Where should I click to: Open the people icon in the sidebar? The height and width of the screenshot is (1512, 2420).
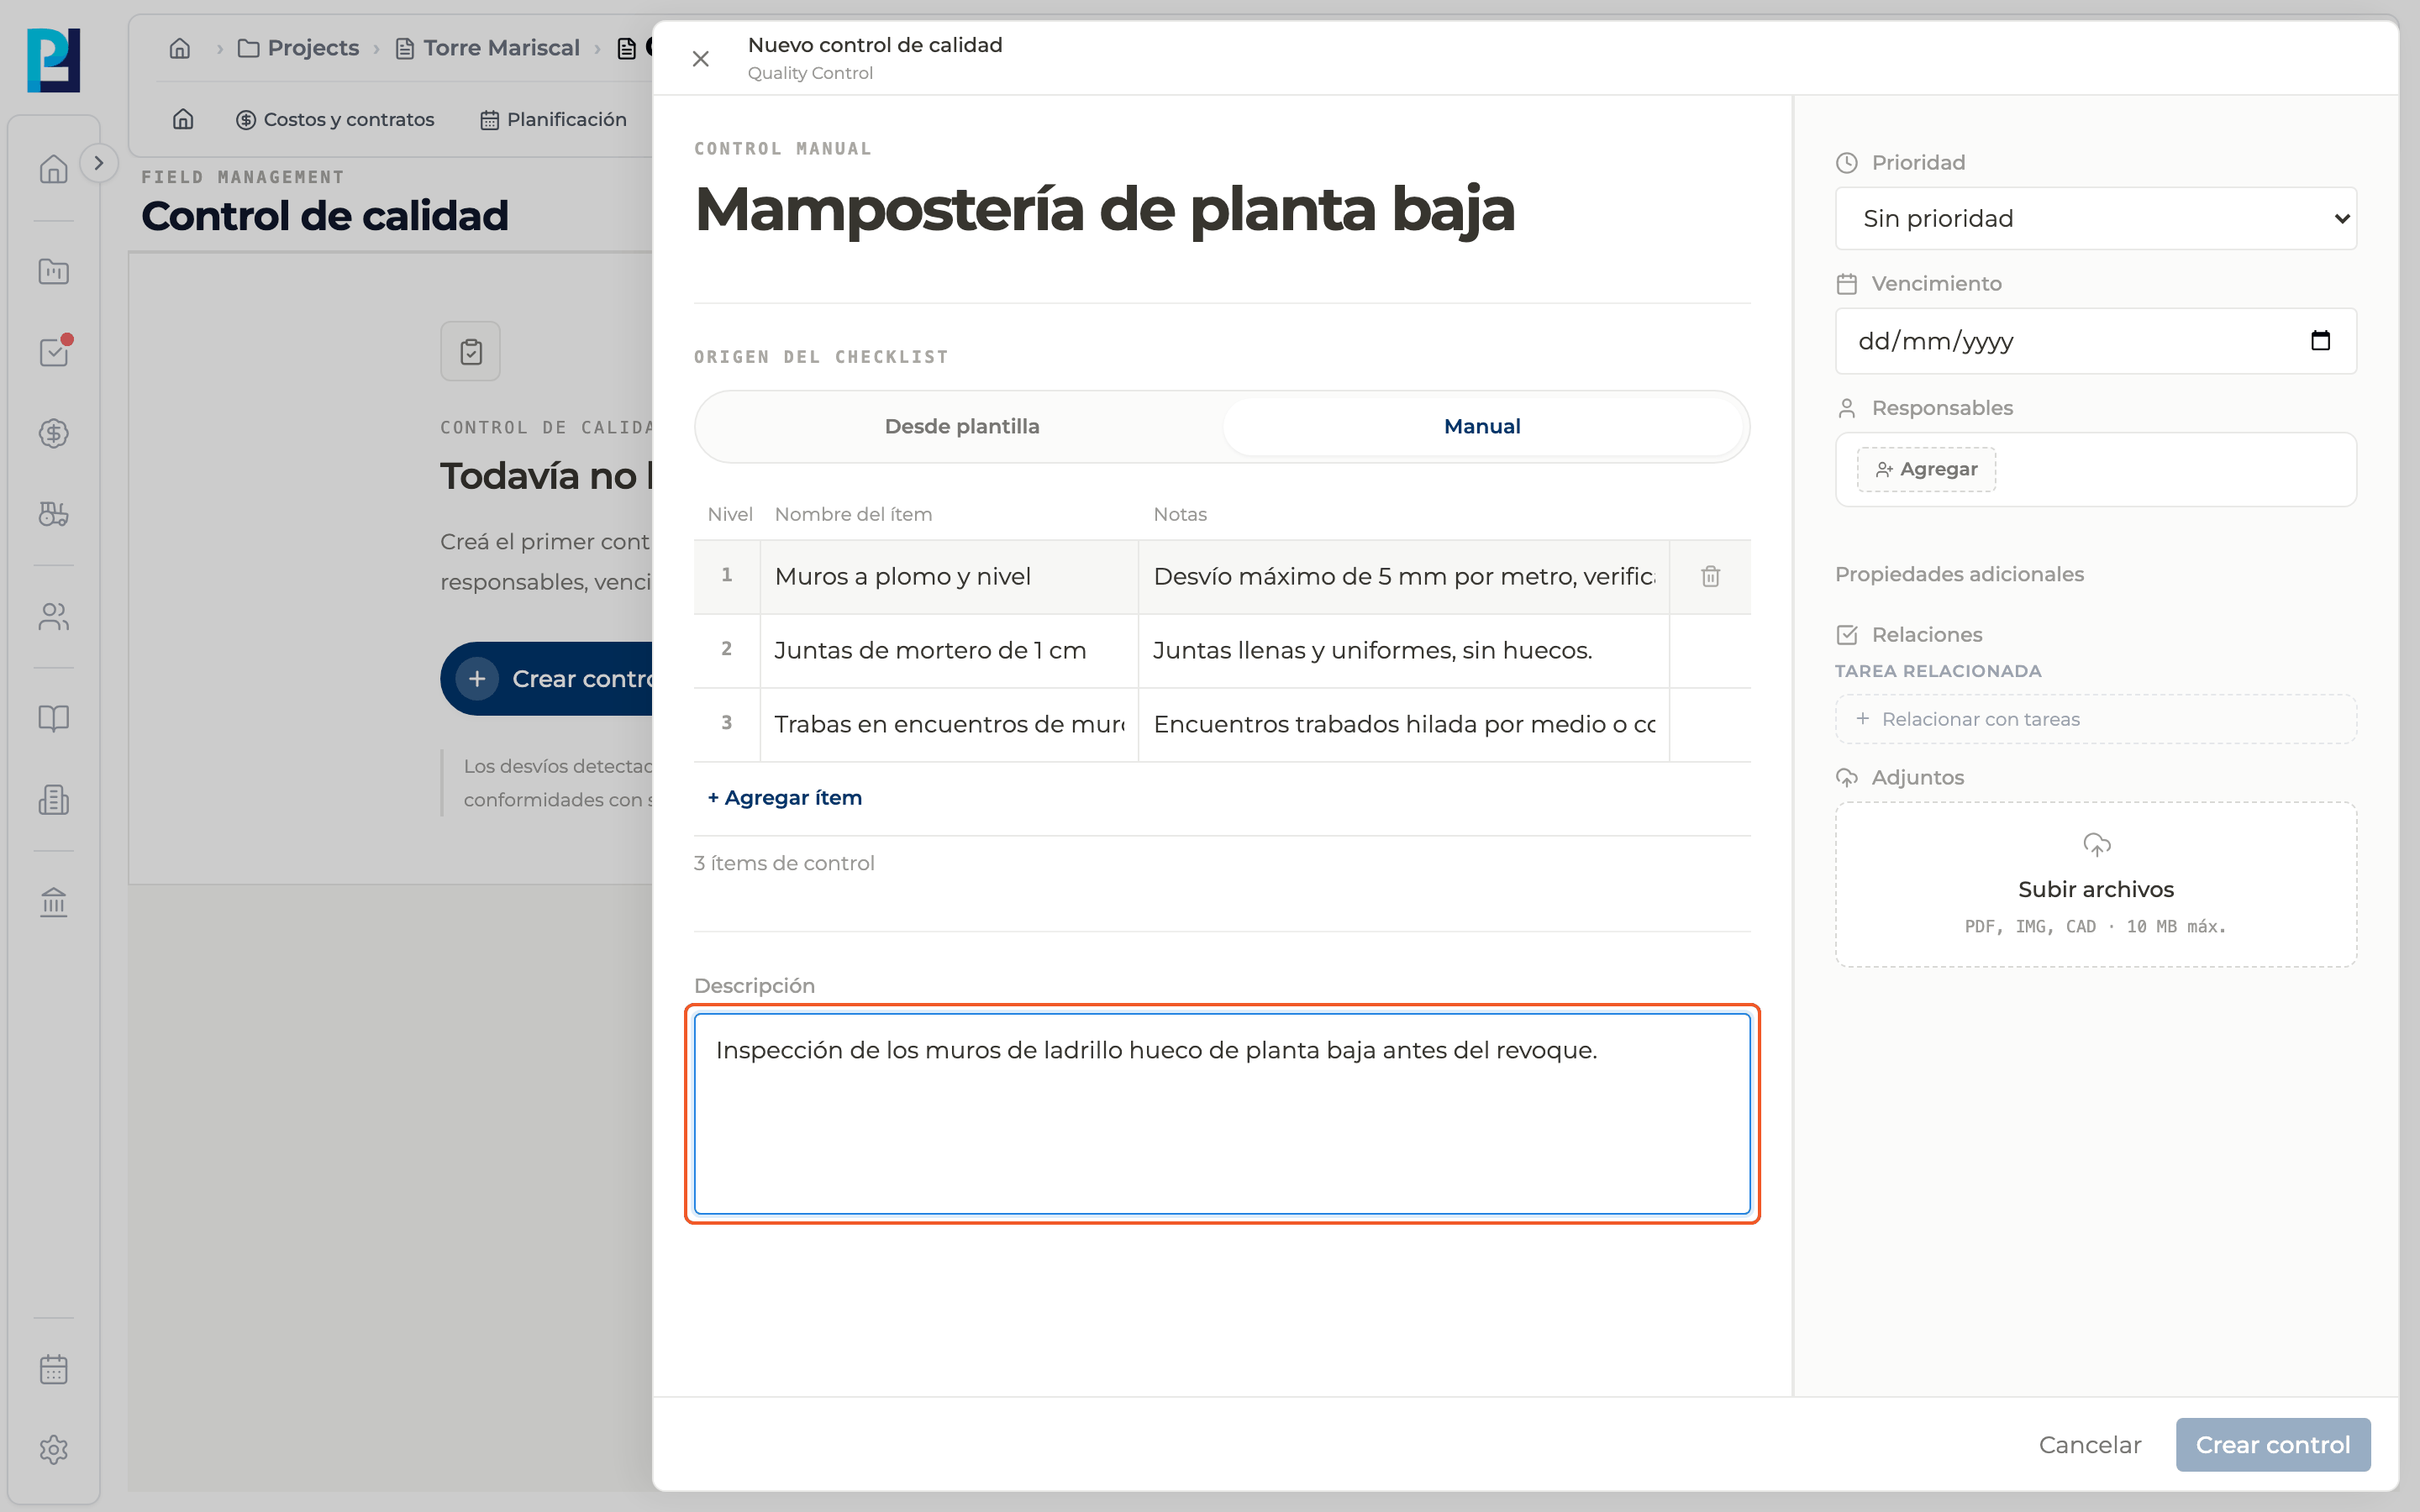click(x=54, y=617)
